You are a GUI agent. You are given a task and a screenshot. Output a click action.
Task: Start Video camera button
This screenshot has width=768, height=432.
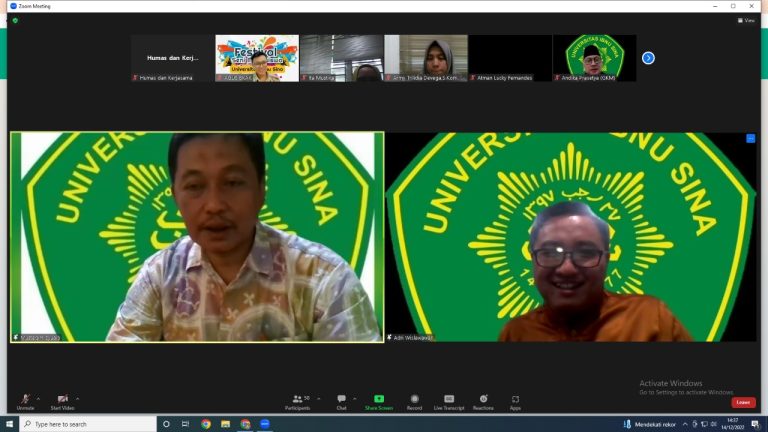(x=62, y=402)
